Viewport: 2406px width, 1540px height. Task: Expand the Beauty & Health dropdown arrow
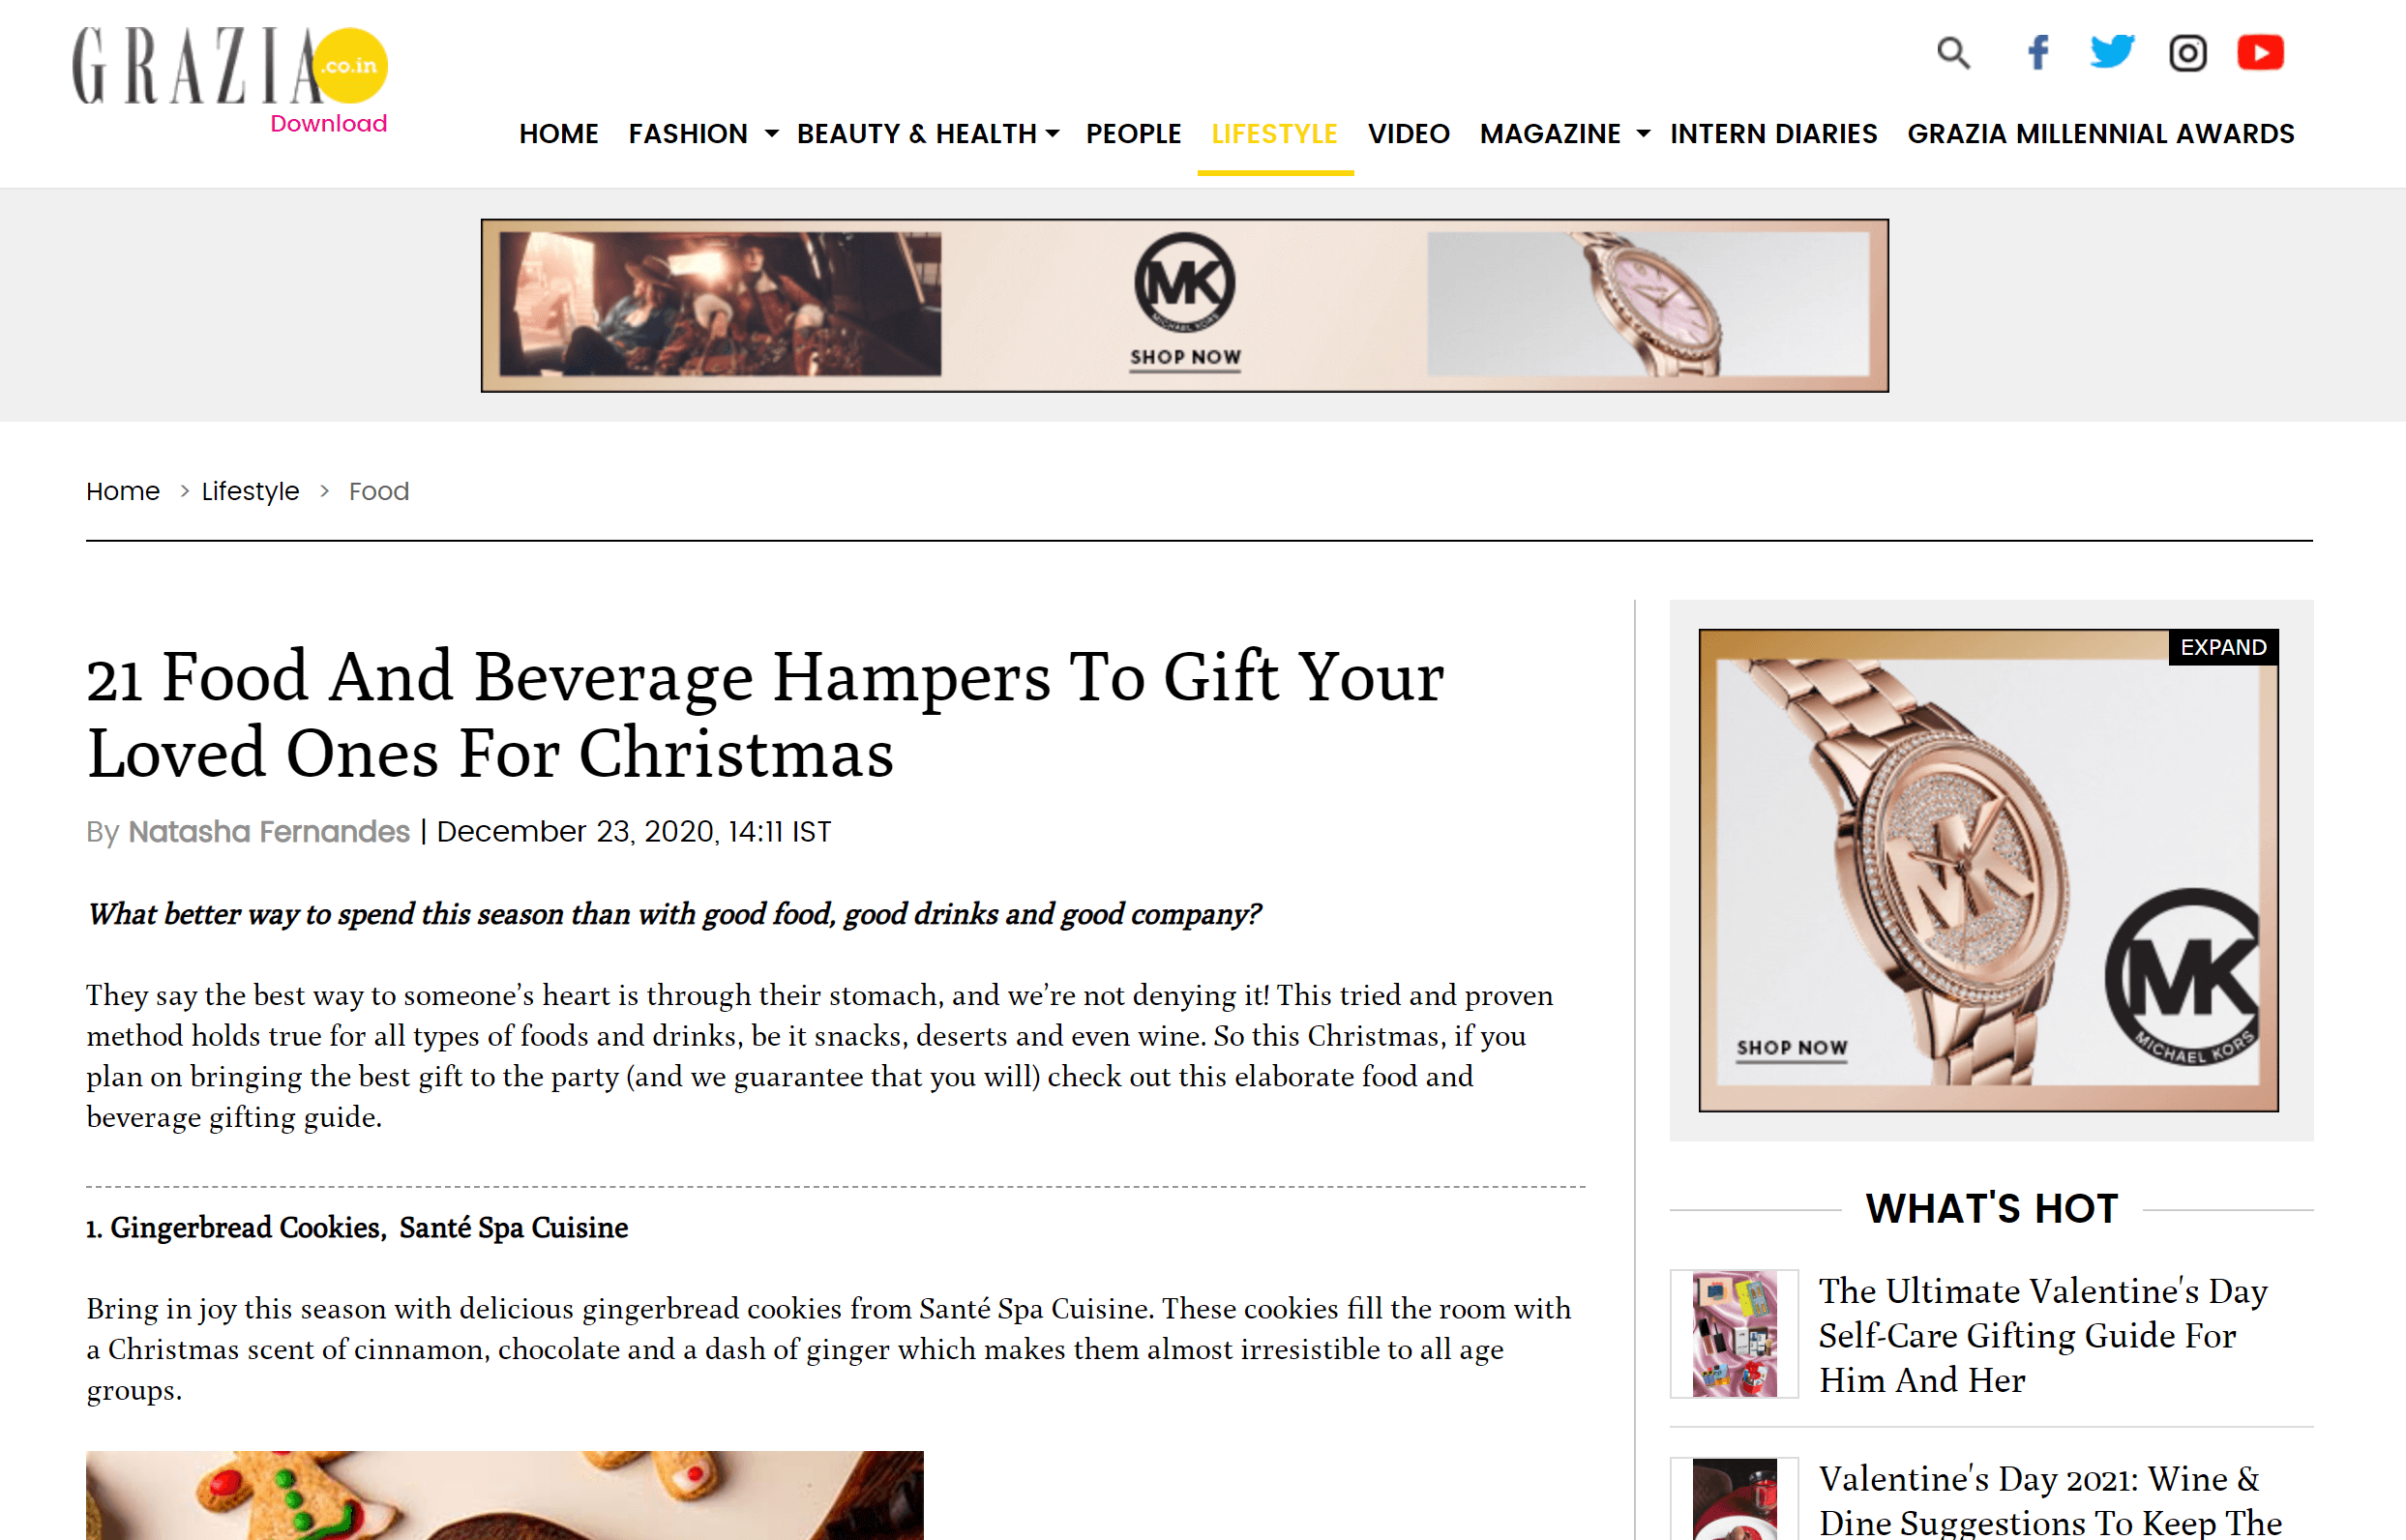point(1052,133)
